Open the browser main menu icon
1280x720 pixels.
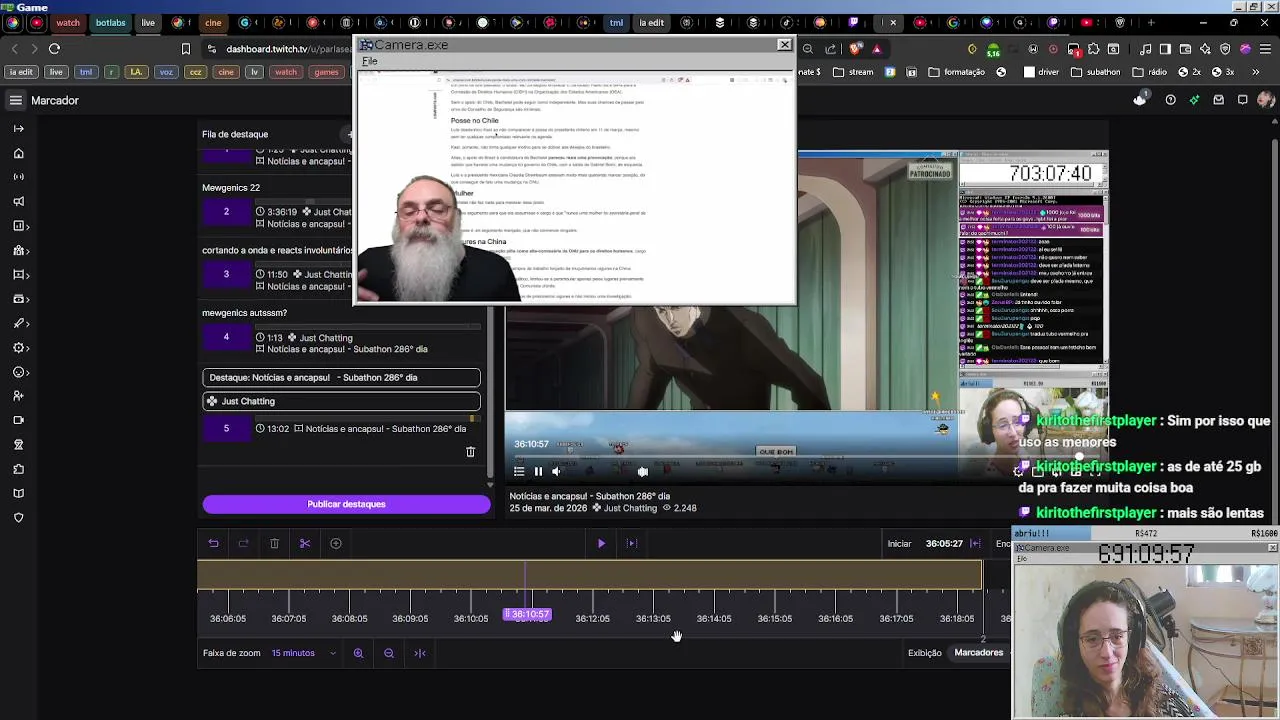click(1265, 48)
